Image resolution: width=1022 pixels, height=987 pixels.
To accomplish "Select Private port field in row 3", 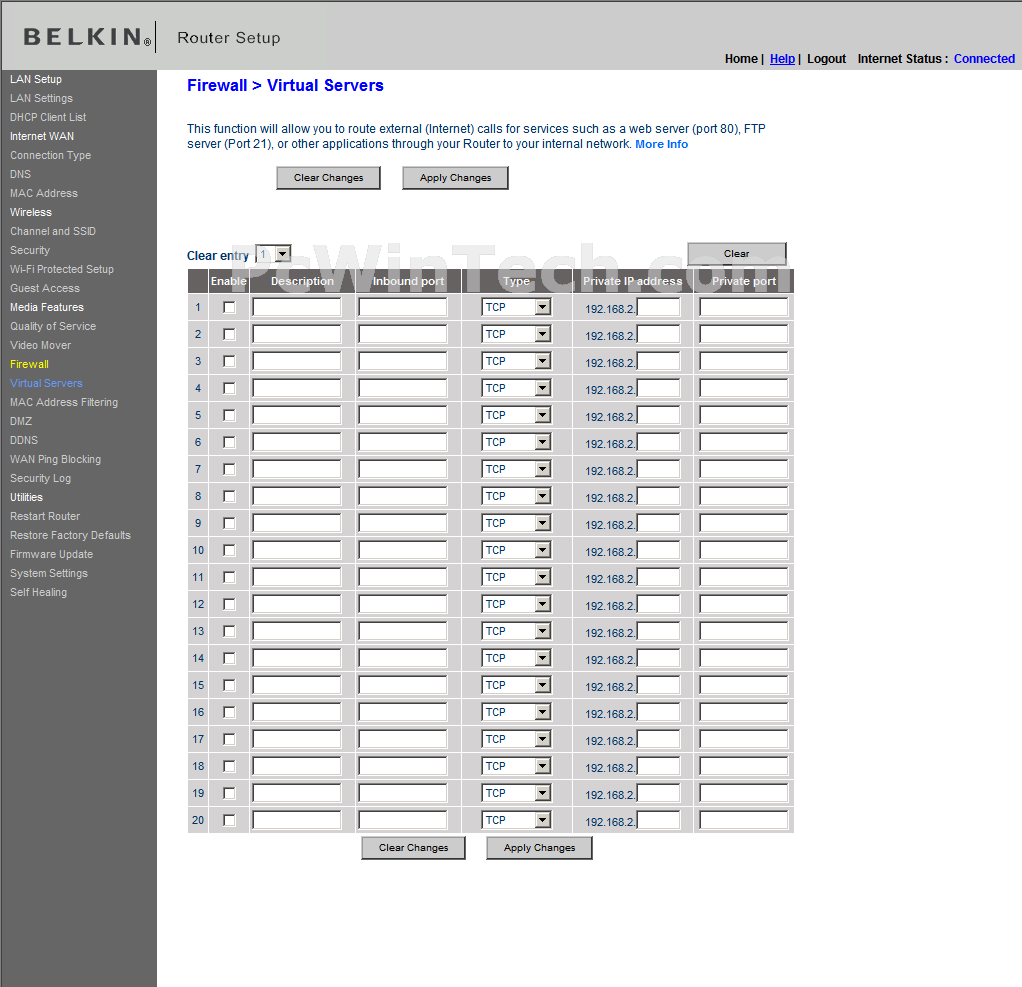I will tap(744, 361).
